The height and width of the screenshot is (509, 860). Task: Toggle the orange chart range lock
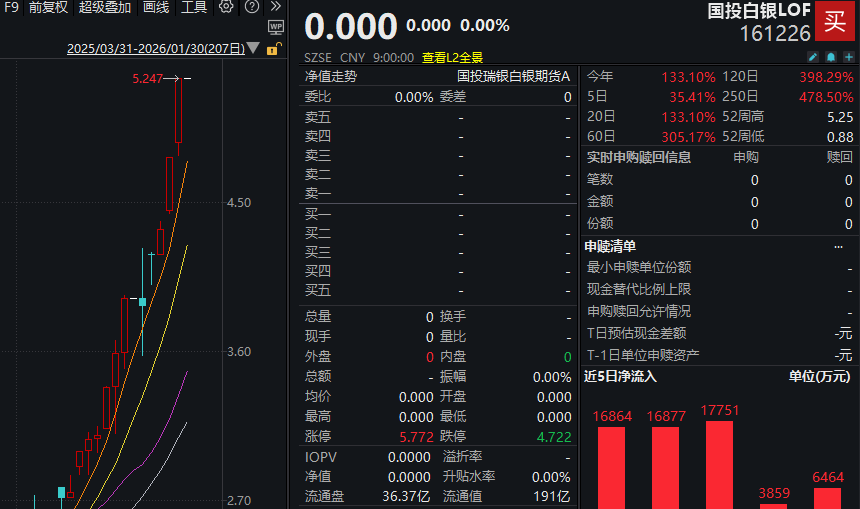tap(273, 48)
